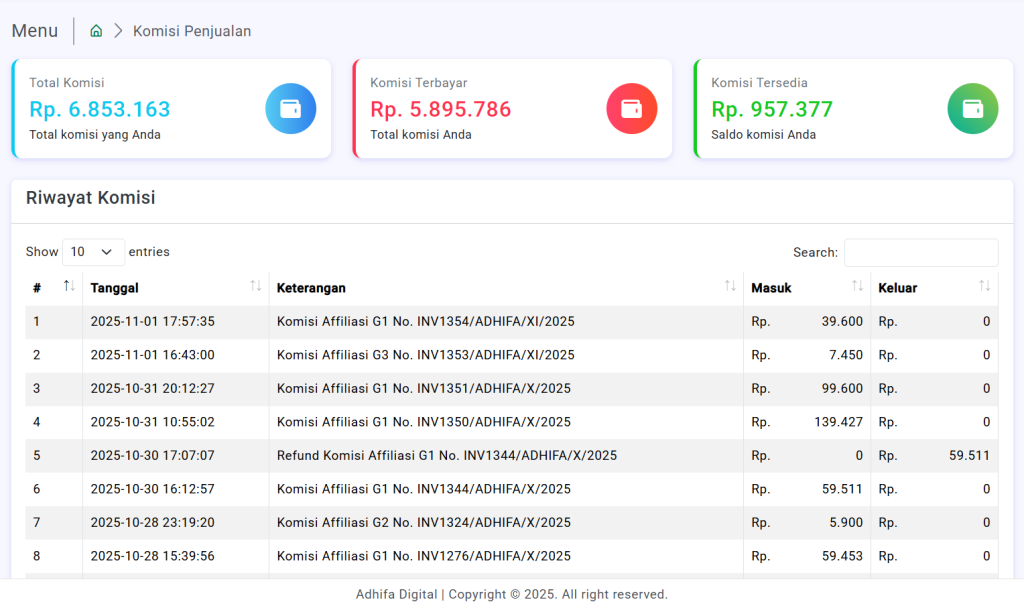The width and height of the screenshot is (1024, 606).
Task: Click the red Komisi Terbayar wallet icon
Action: click(x=631, y=109)
